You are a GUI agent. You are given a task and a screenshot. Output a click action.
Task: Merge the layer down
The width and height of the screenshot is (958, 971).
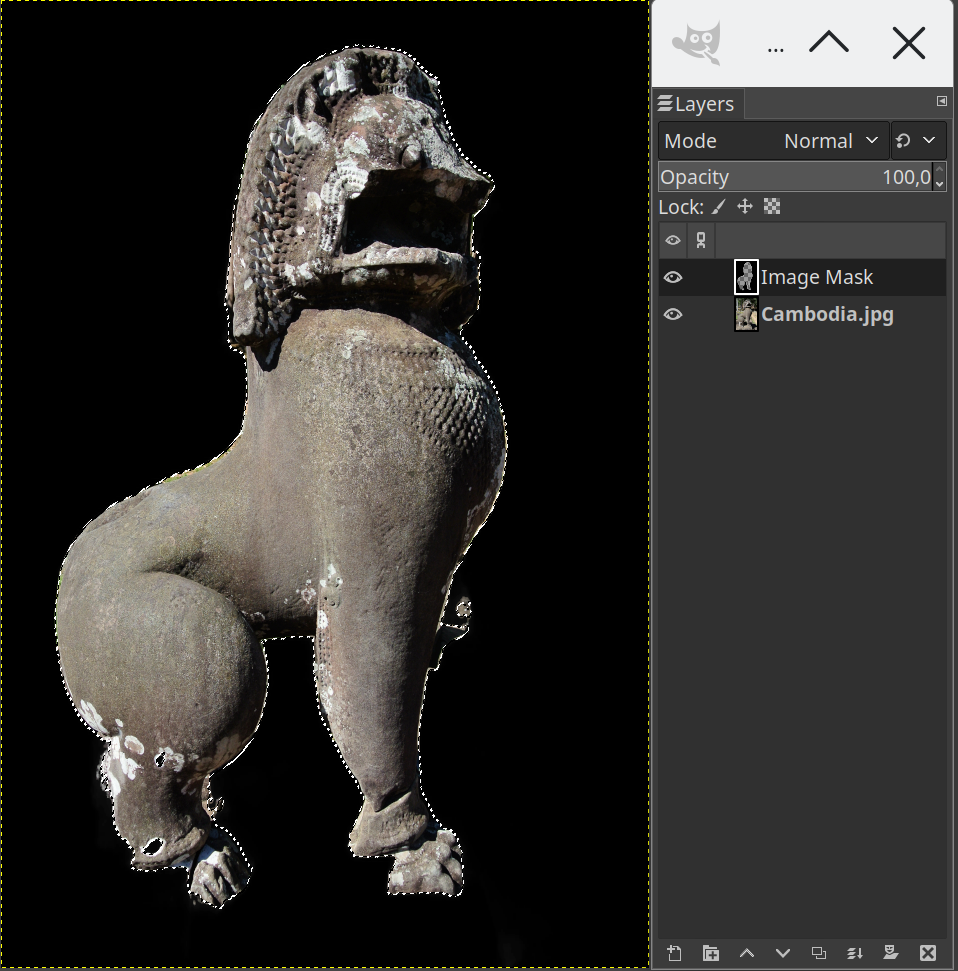[855, 953]
